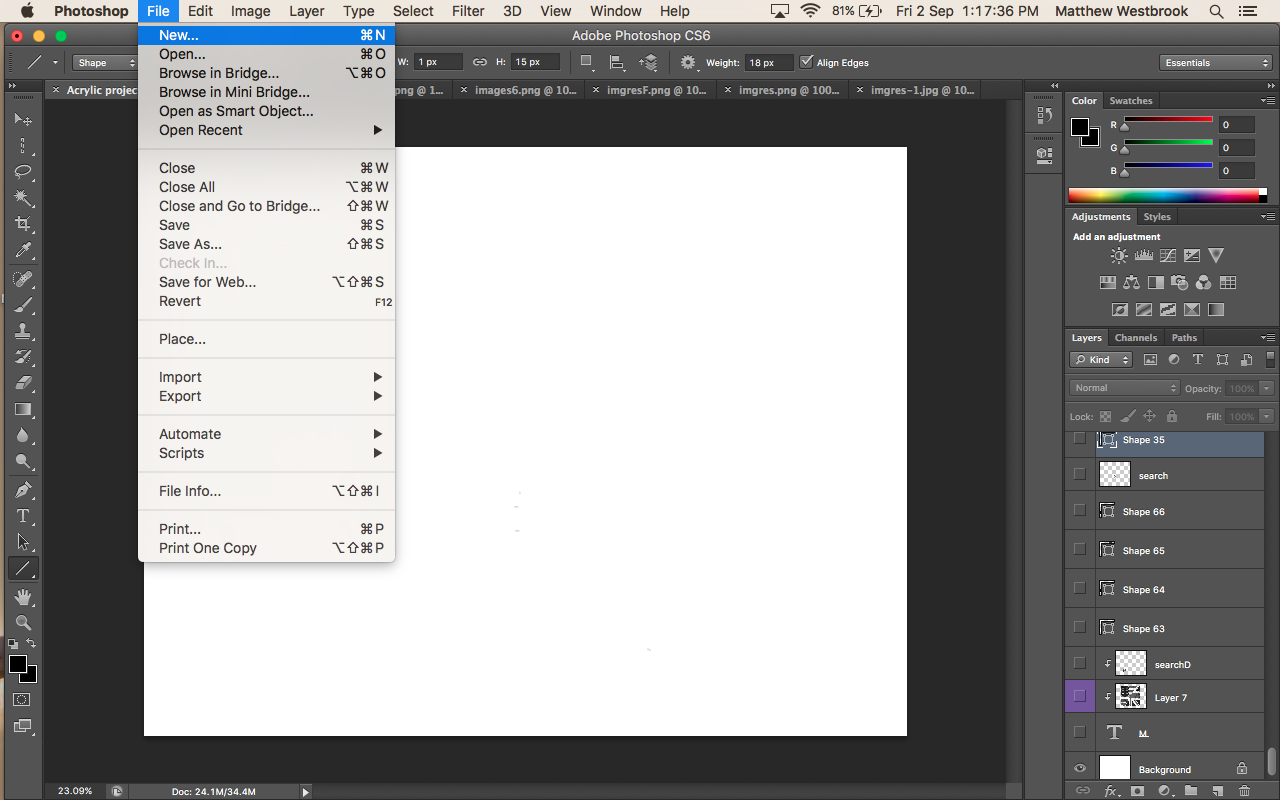Open the Color panel options menu

(x=1269, y=101)
